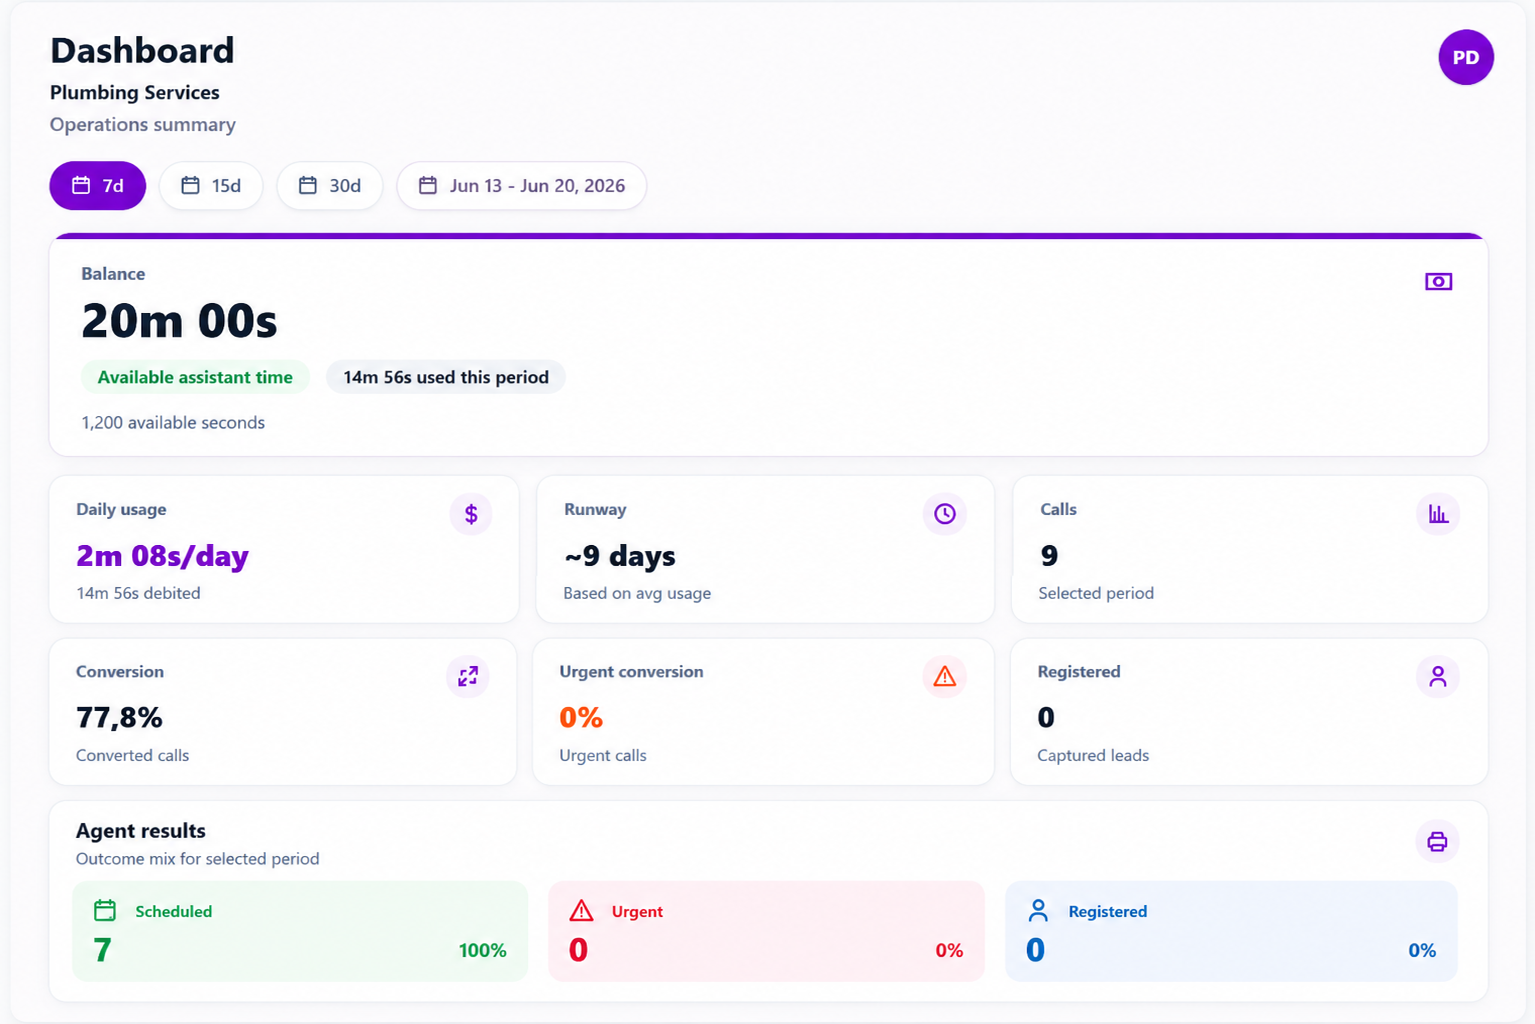Click the PD profile avatar
Image resolution: width=1535 pixels, height=1024 pixels.
coord(1466,57)
